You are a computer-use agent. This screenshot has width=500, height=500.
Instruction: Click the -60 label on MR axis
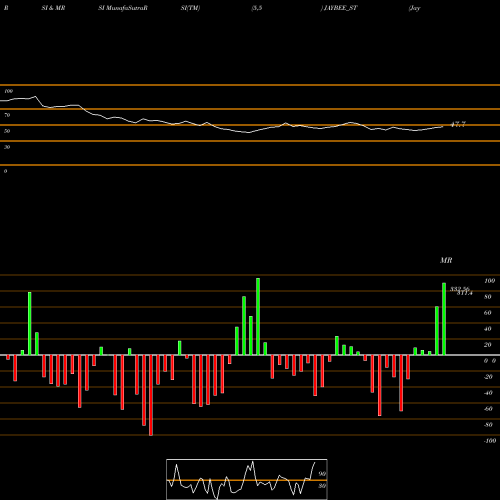(x=488, y=409)
